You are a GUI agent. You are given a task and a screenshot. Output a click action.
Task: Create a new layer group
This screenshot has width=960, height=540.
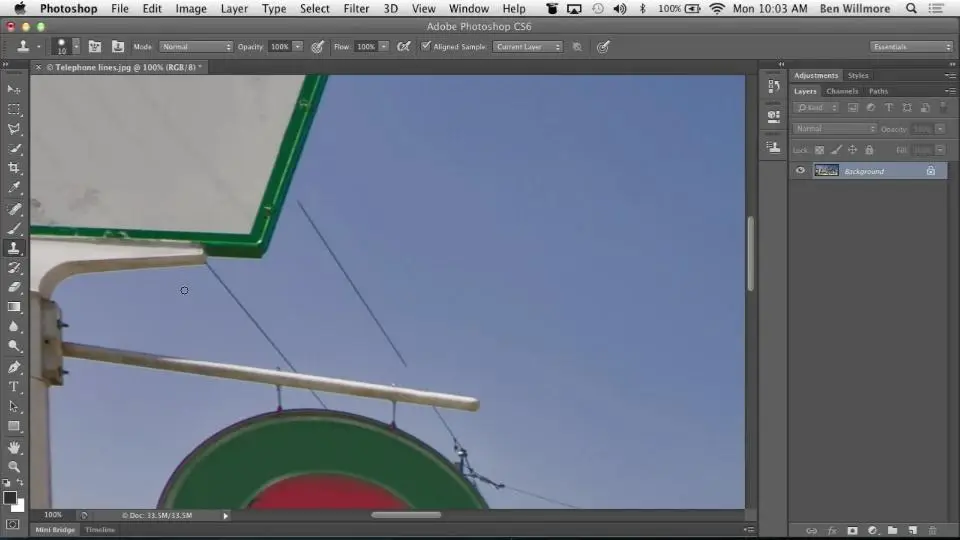point(892,530)
